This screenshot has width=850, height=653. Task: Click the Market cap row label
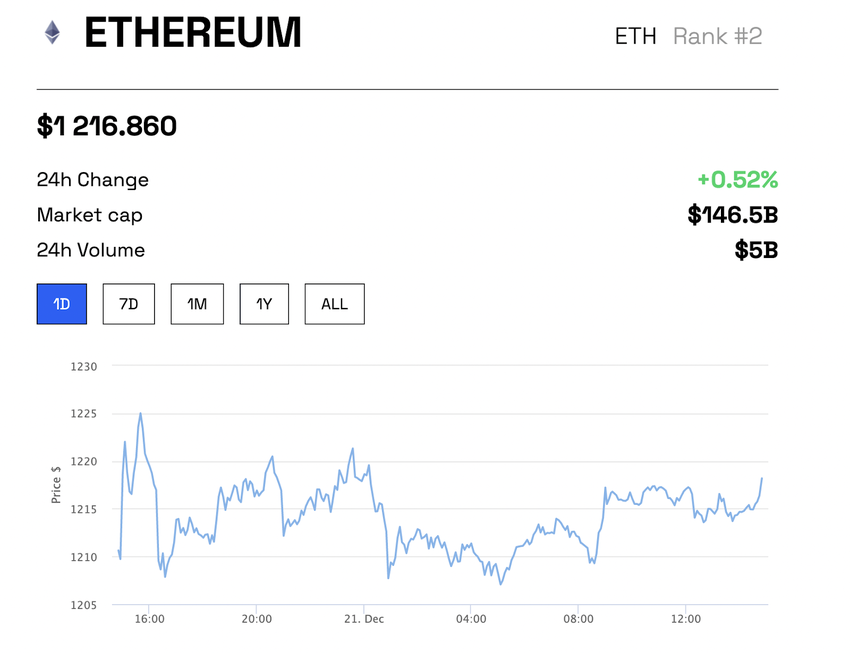(x=89, y=215)
